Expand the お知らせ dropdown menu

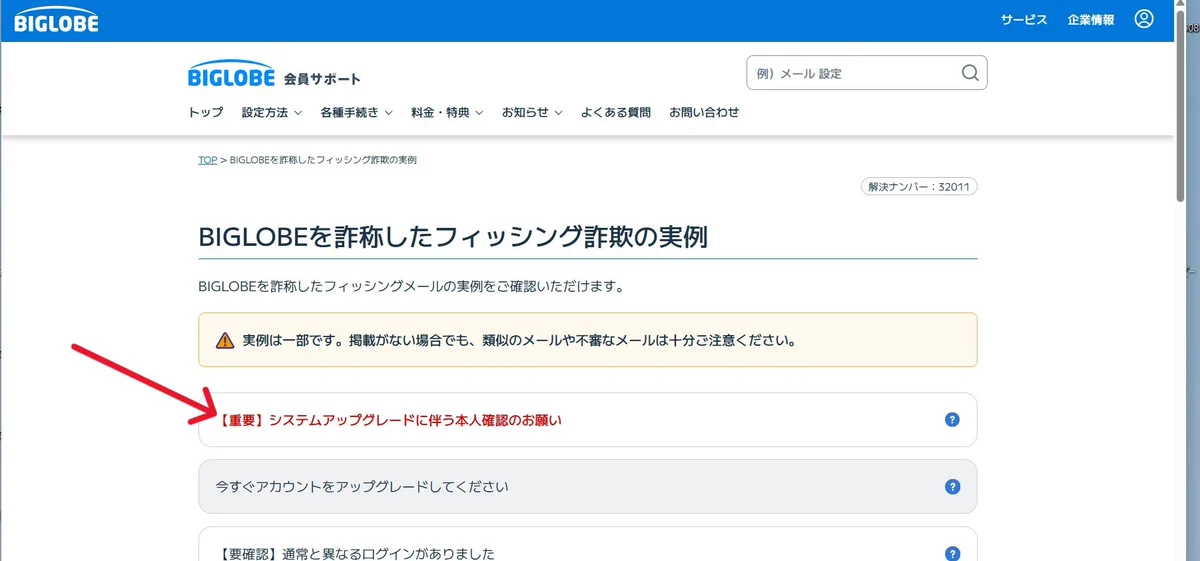click(x=532, y=113)
